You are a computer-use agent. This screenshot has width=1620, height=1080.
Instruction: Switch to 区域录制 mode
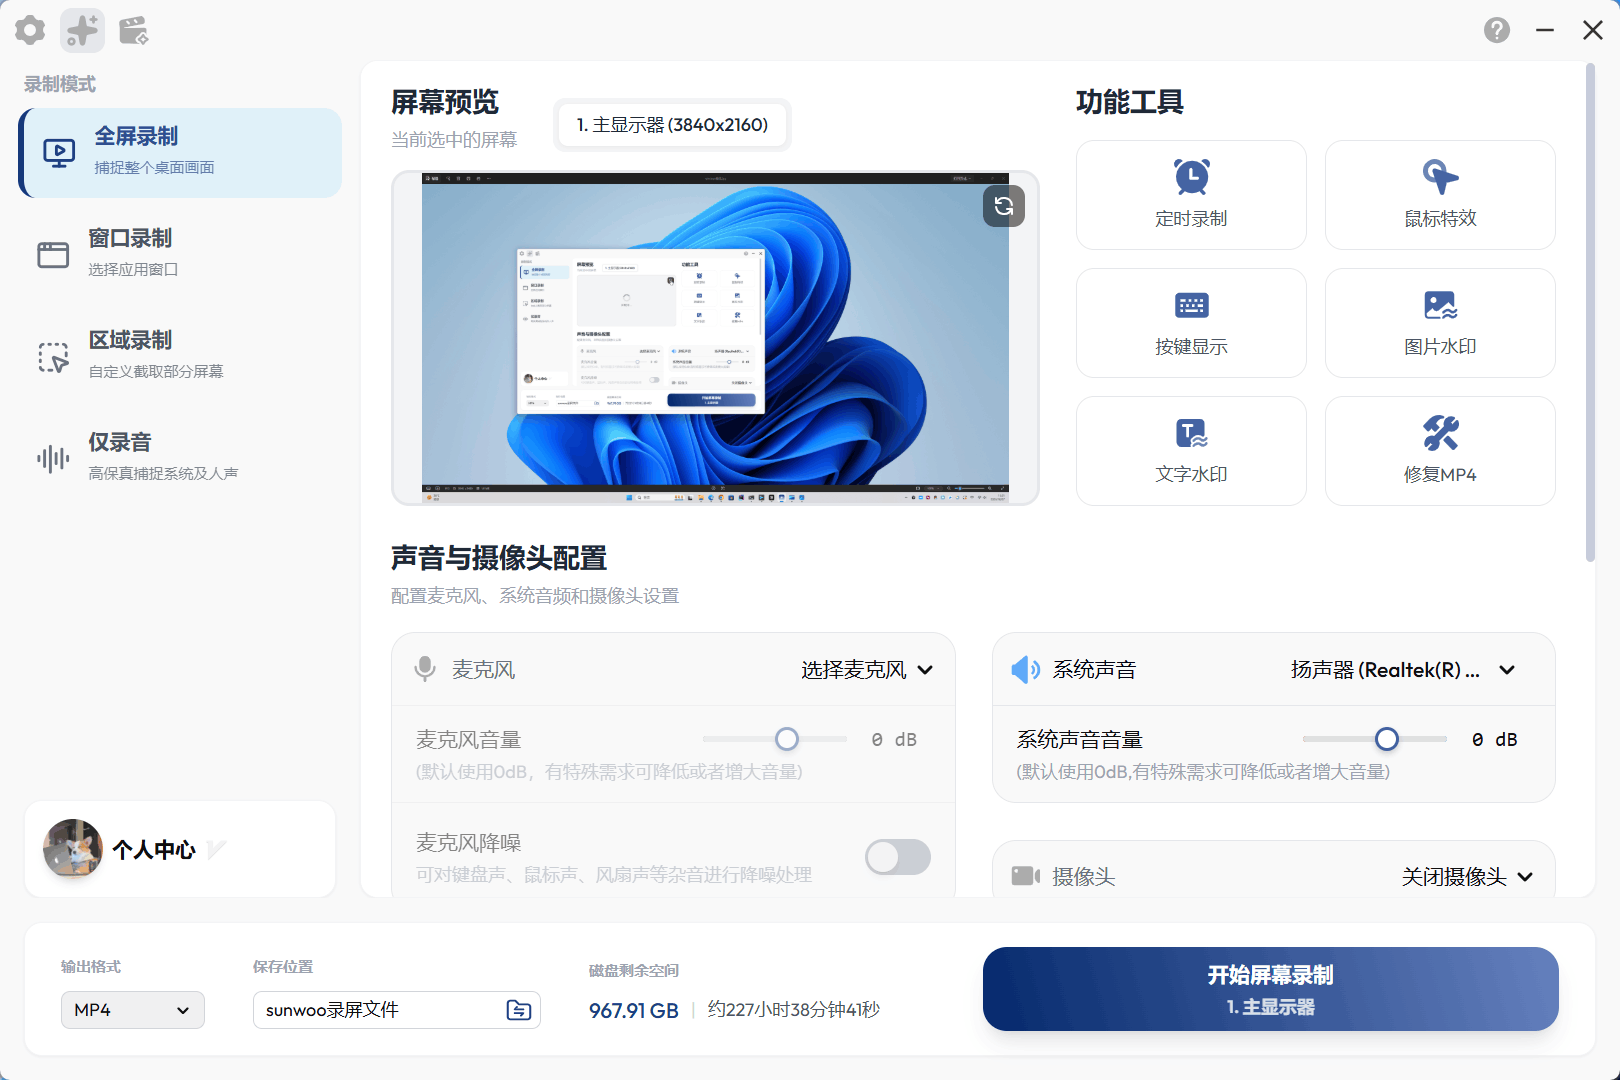click(180, 356)
